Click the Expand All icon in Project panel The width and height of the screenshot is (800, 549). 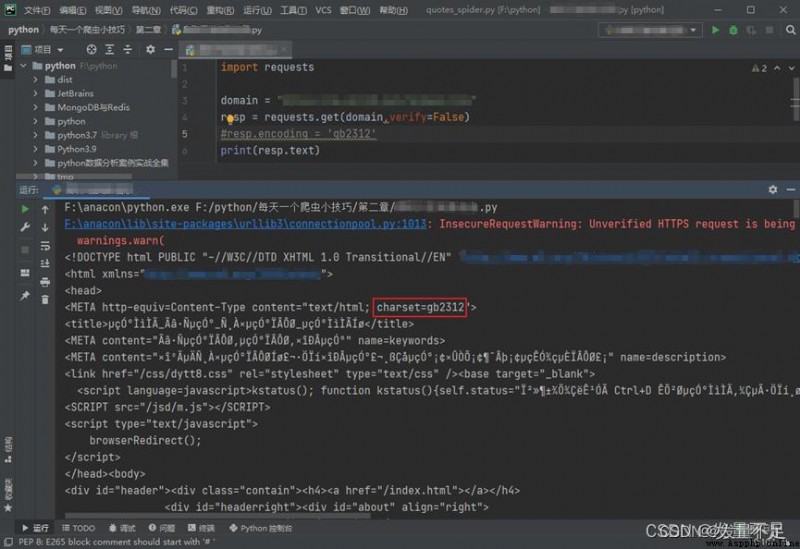pos(110,49)
